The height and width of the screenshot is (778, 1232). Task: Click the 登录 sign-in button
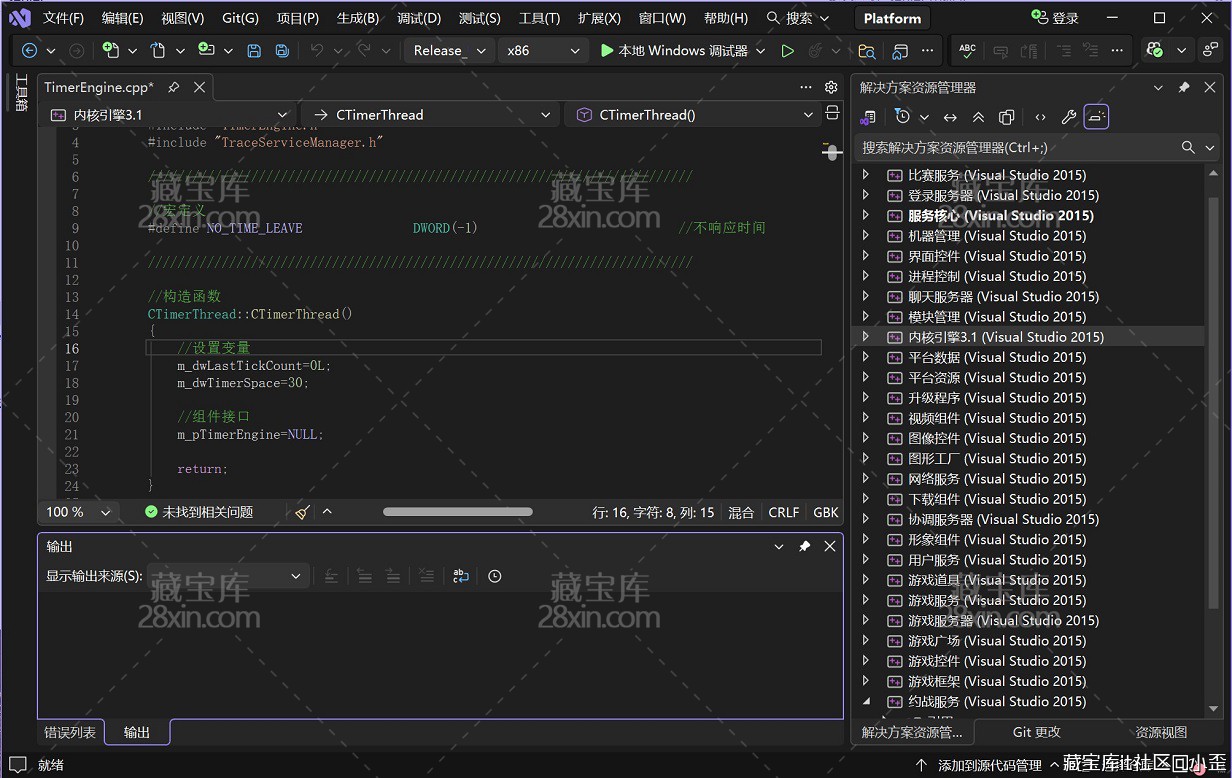pyautogui.click(x=1055, y=18)
